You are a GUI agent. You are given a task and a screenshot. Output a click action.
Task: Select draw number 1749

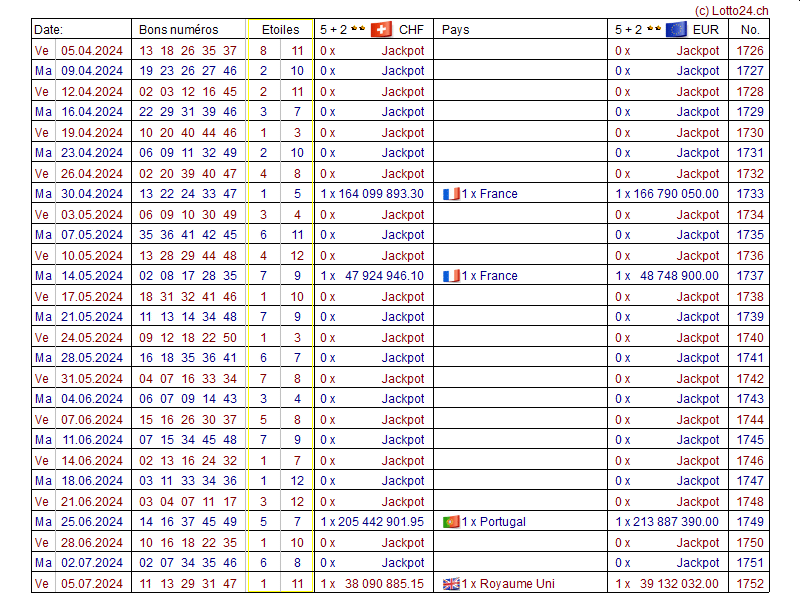pos(750,522)
